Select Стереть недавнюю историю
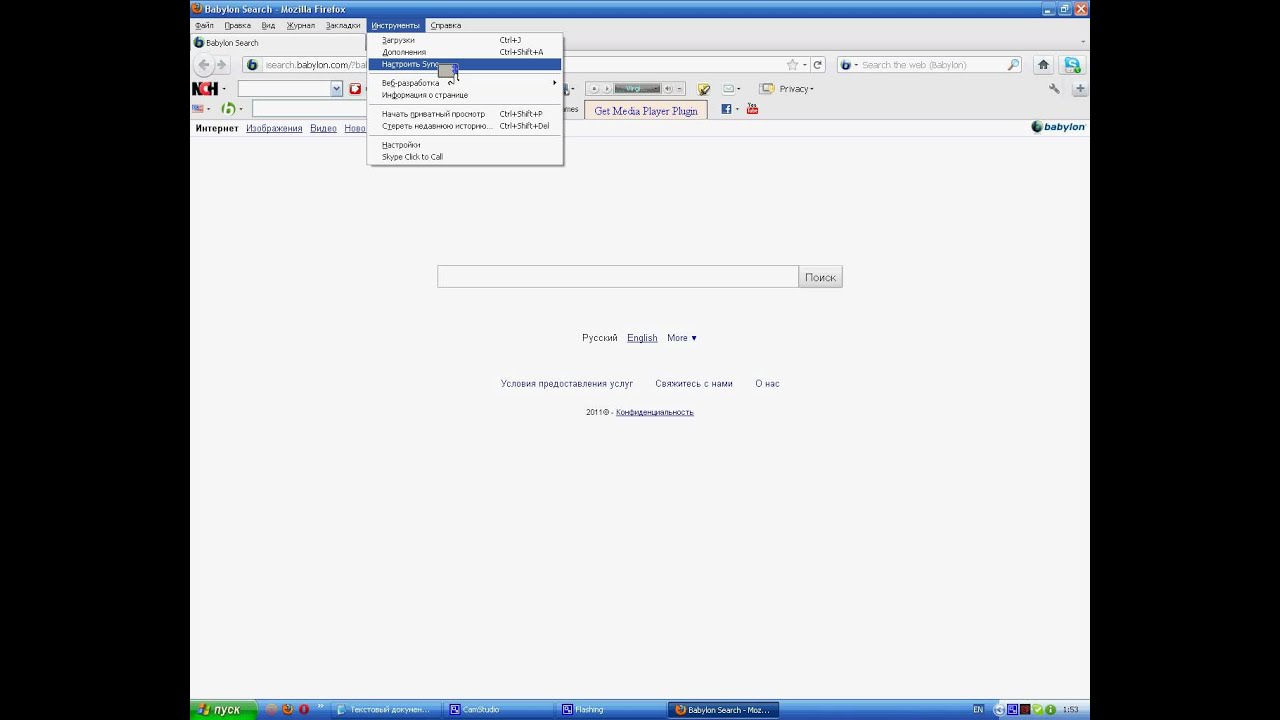Image resolution: width=1280 pixels, height=720 pixels. tap(465, 126)
